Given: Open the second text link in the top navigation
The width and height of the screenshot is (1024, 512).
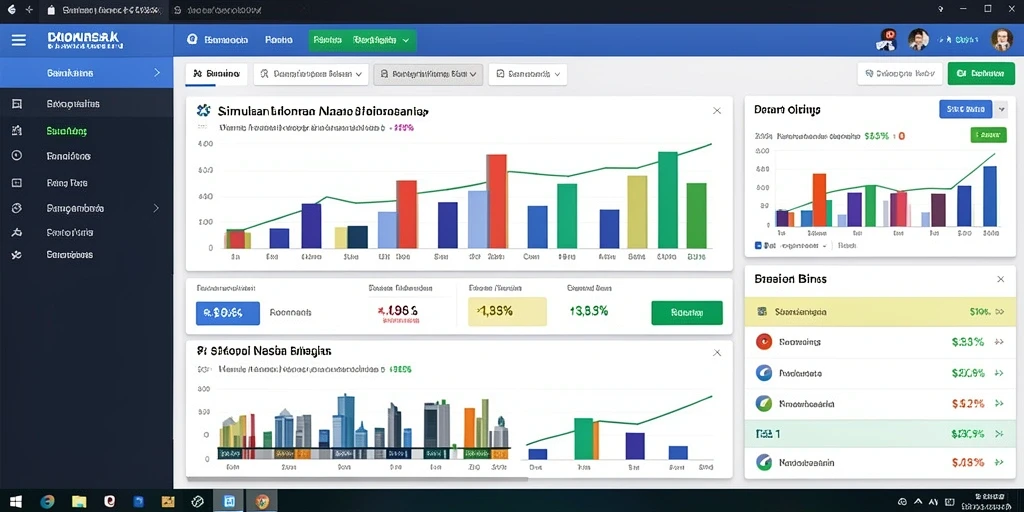Looking at the screenshot, I should click(x=279, y=40).
